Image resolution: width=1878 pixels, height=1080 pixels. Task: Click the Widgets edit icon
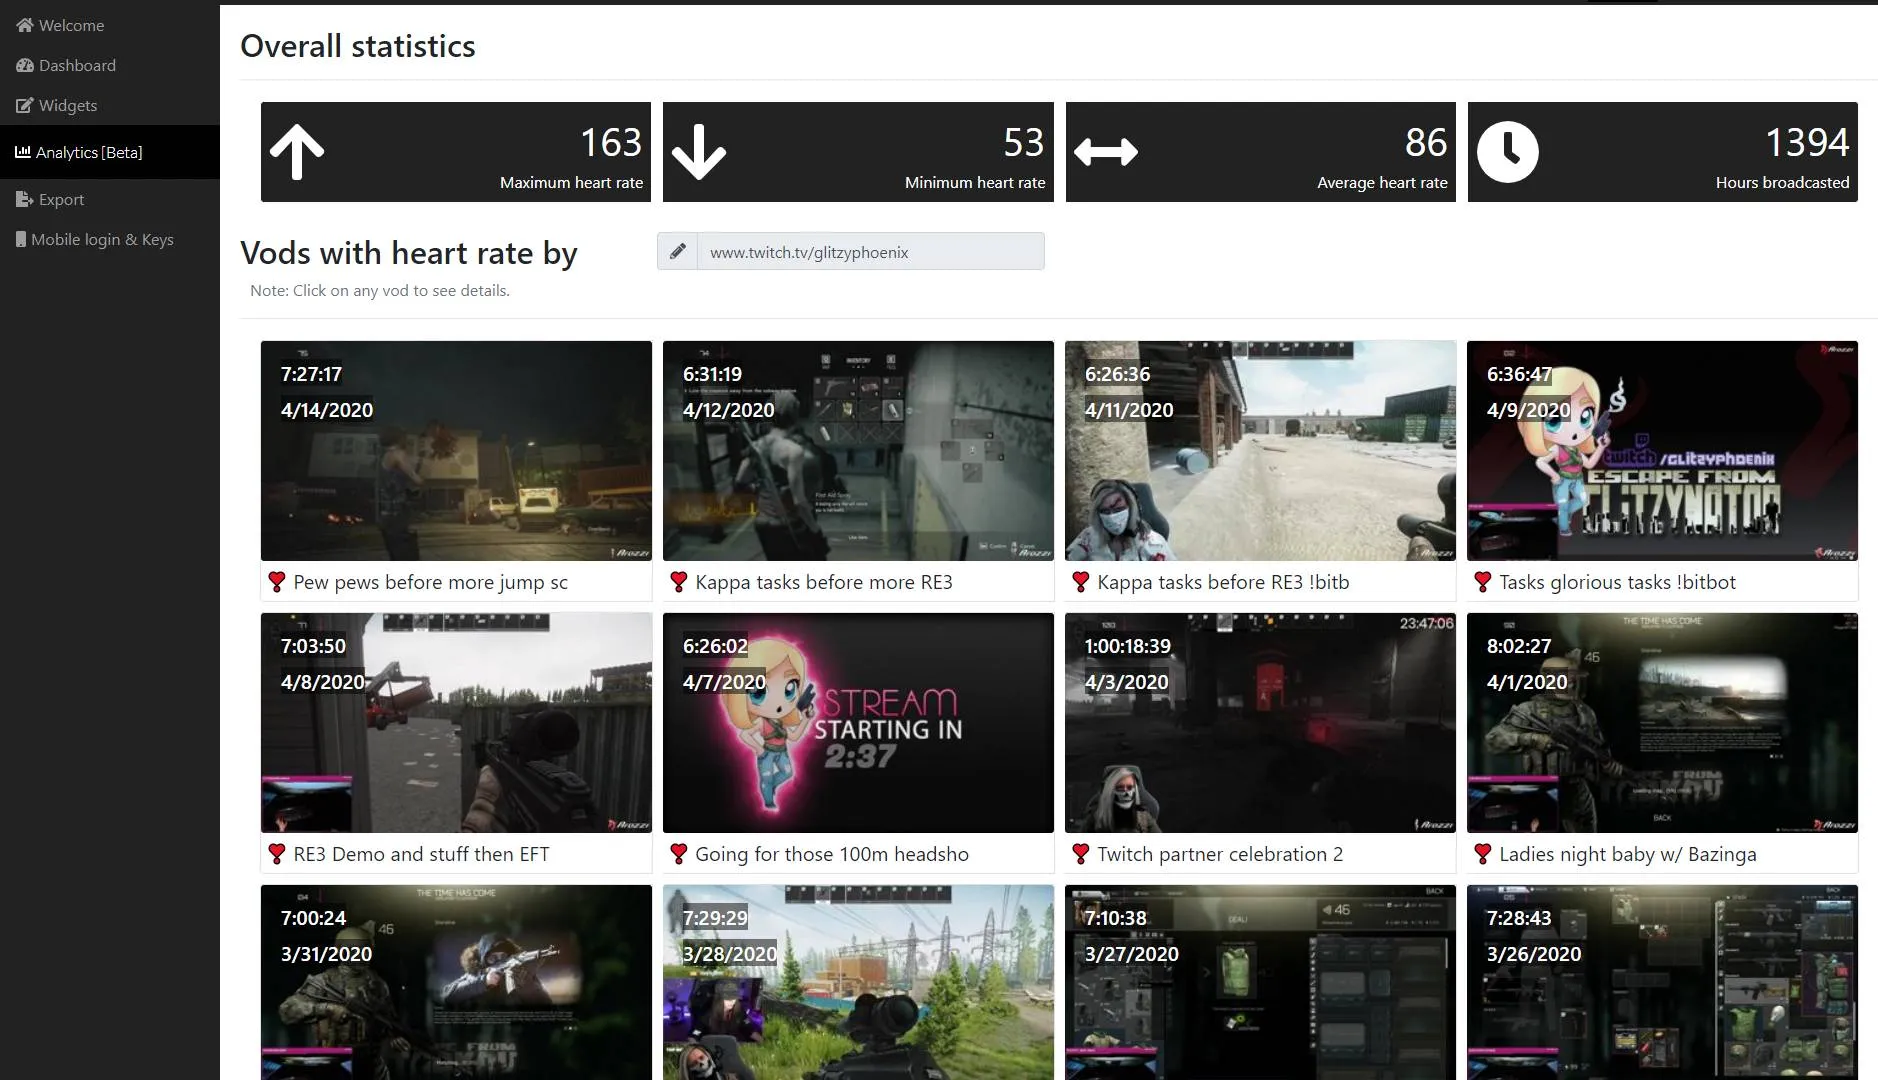coord(24,105)
